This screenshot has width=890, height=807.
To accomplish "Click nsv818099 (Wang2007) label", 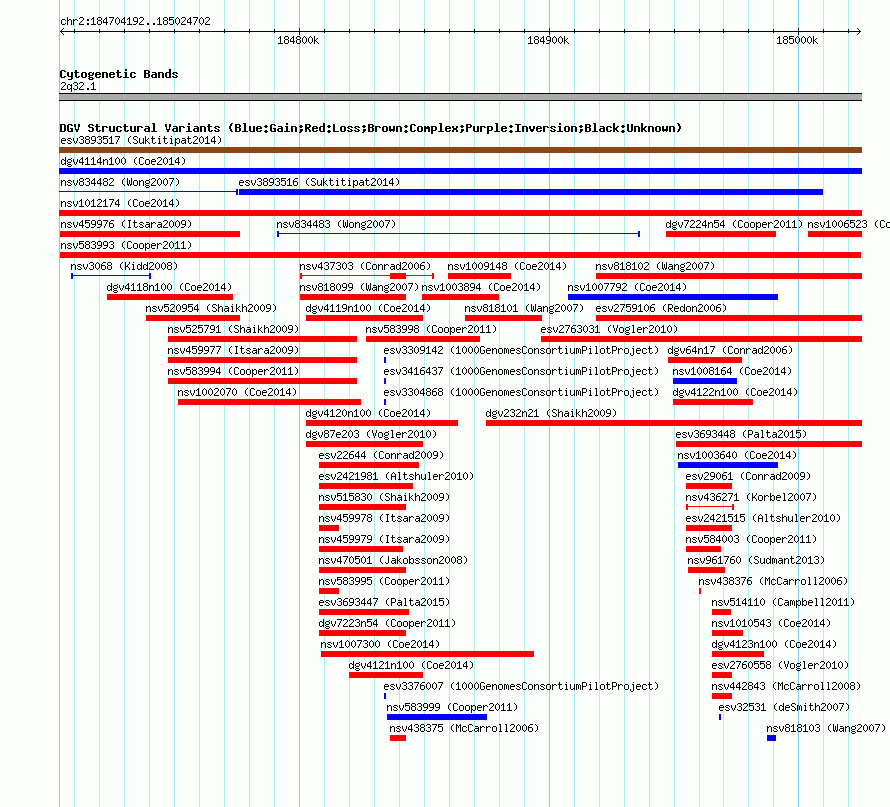I will 359,287.
